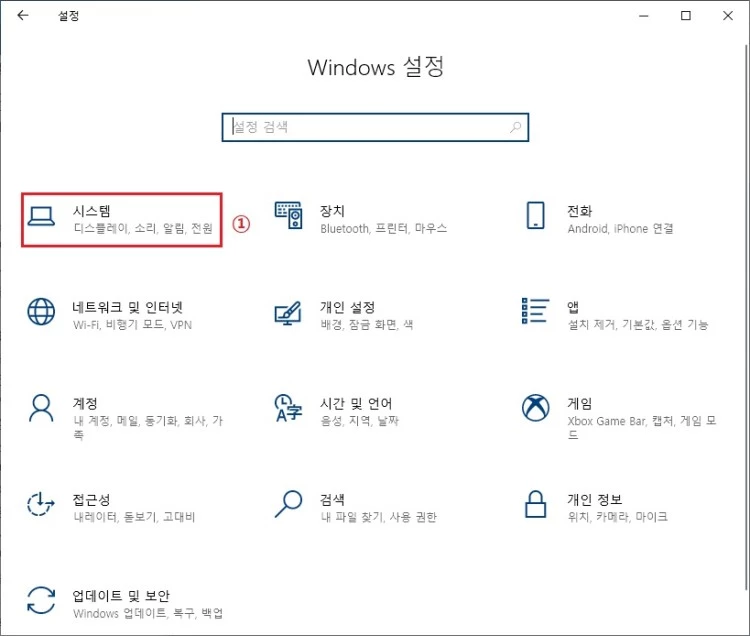Click the text 내레이터, 돋보기, 고대비
The image size is (750, 636).
(x=134, y=517)
